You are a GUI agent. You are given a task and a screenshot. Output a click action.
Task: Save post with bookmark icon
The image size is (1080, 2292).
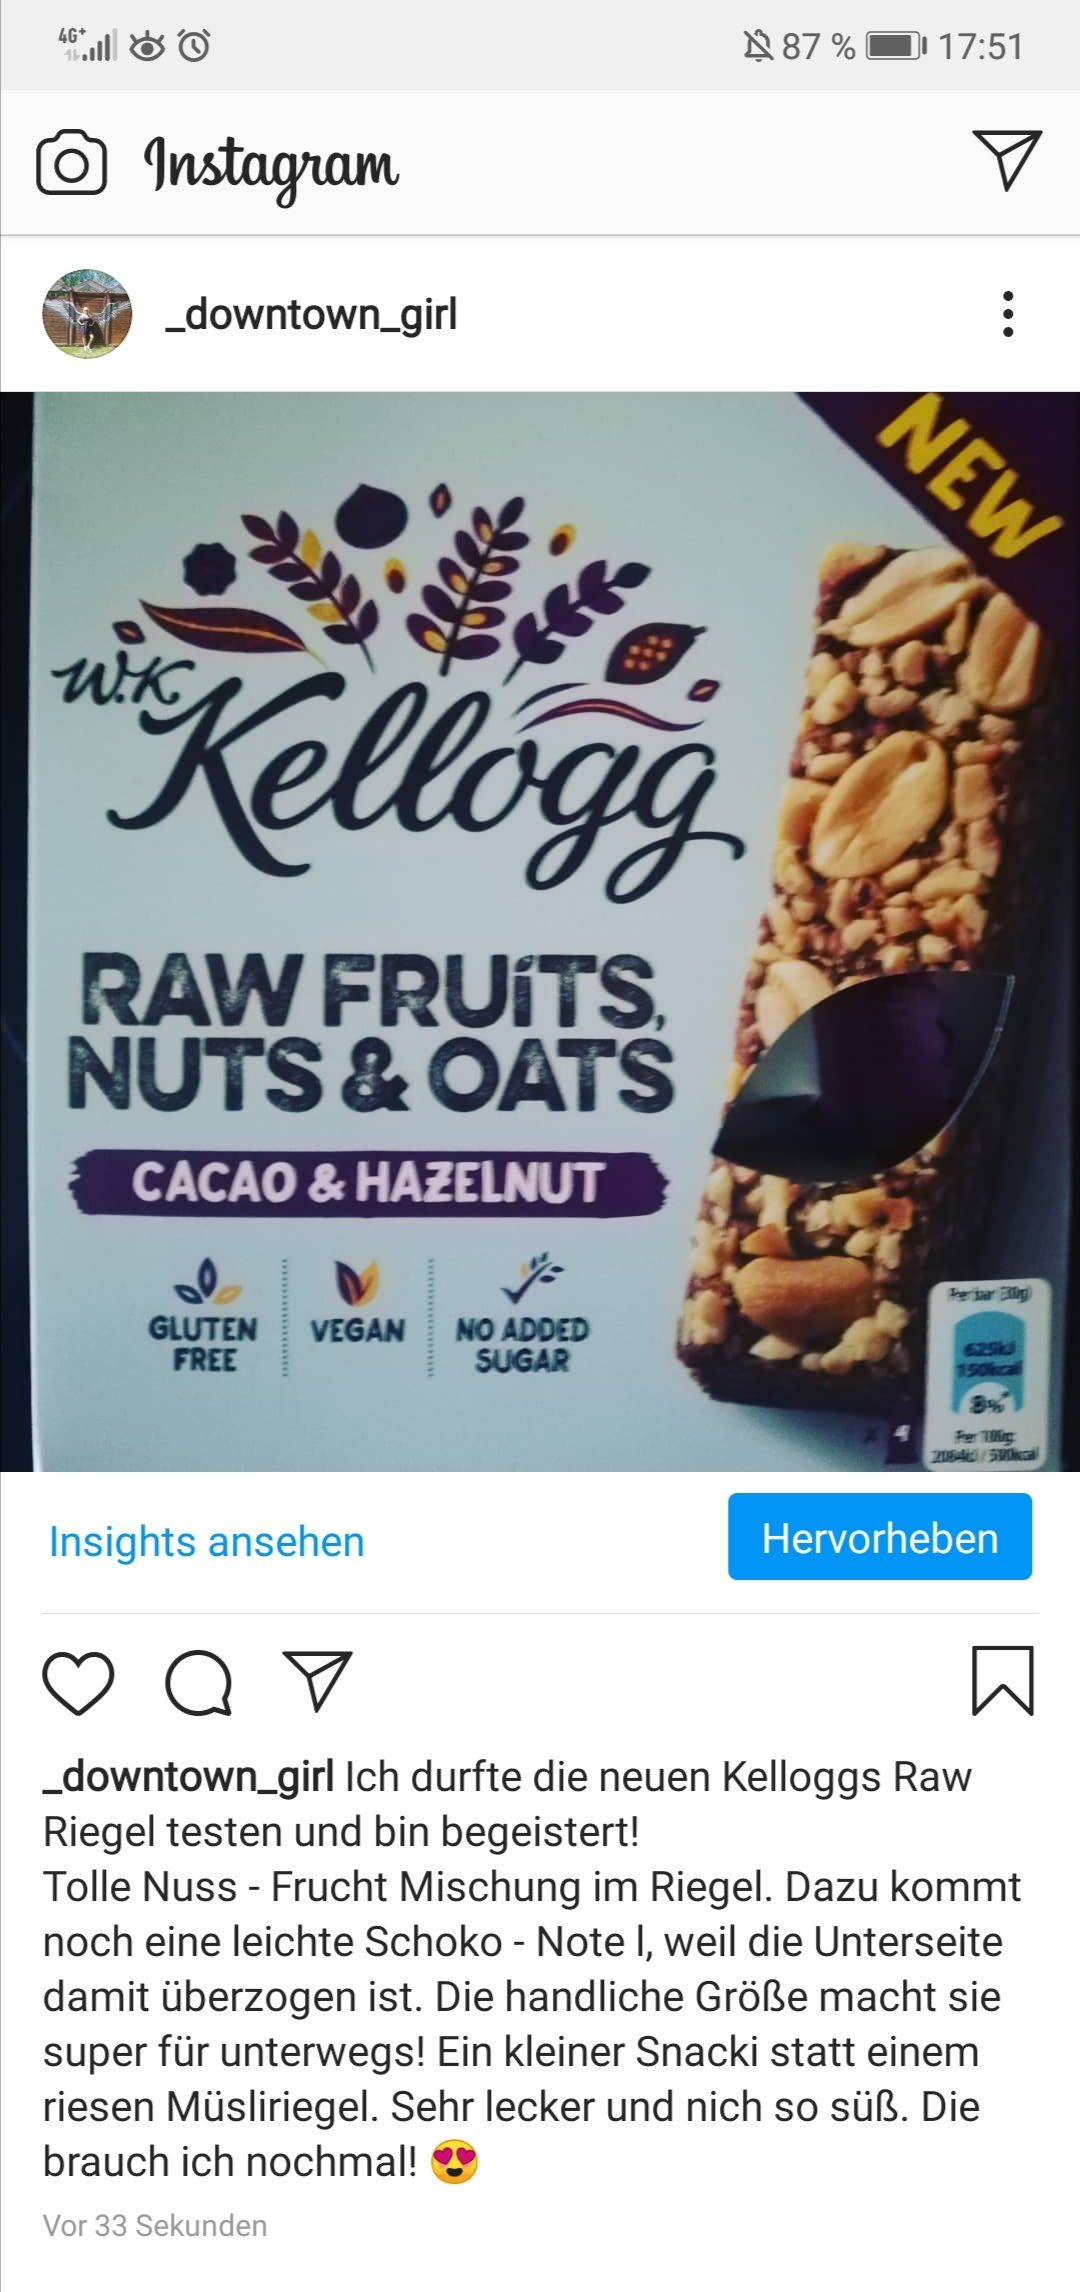pos(1003,1681)
